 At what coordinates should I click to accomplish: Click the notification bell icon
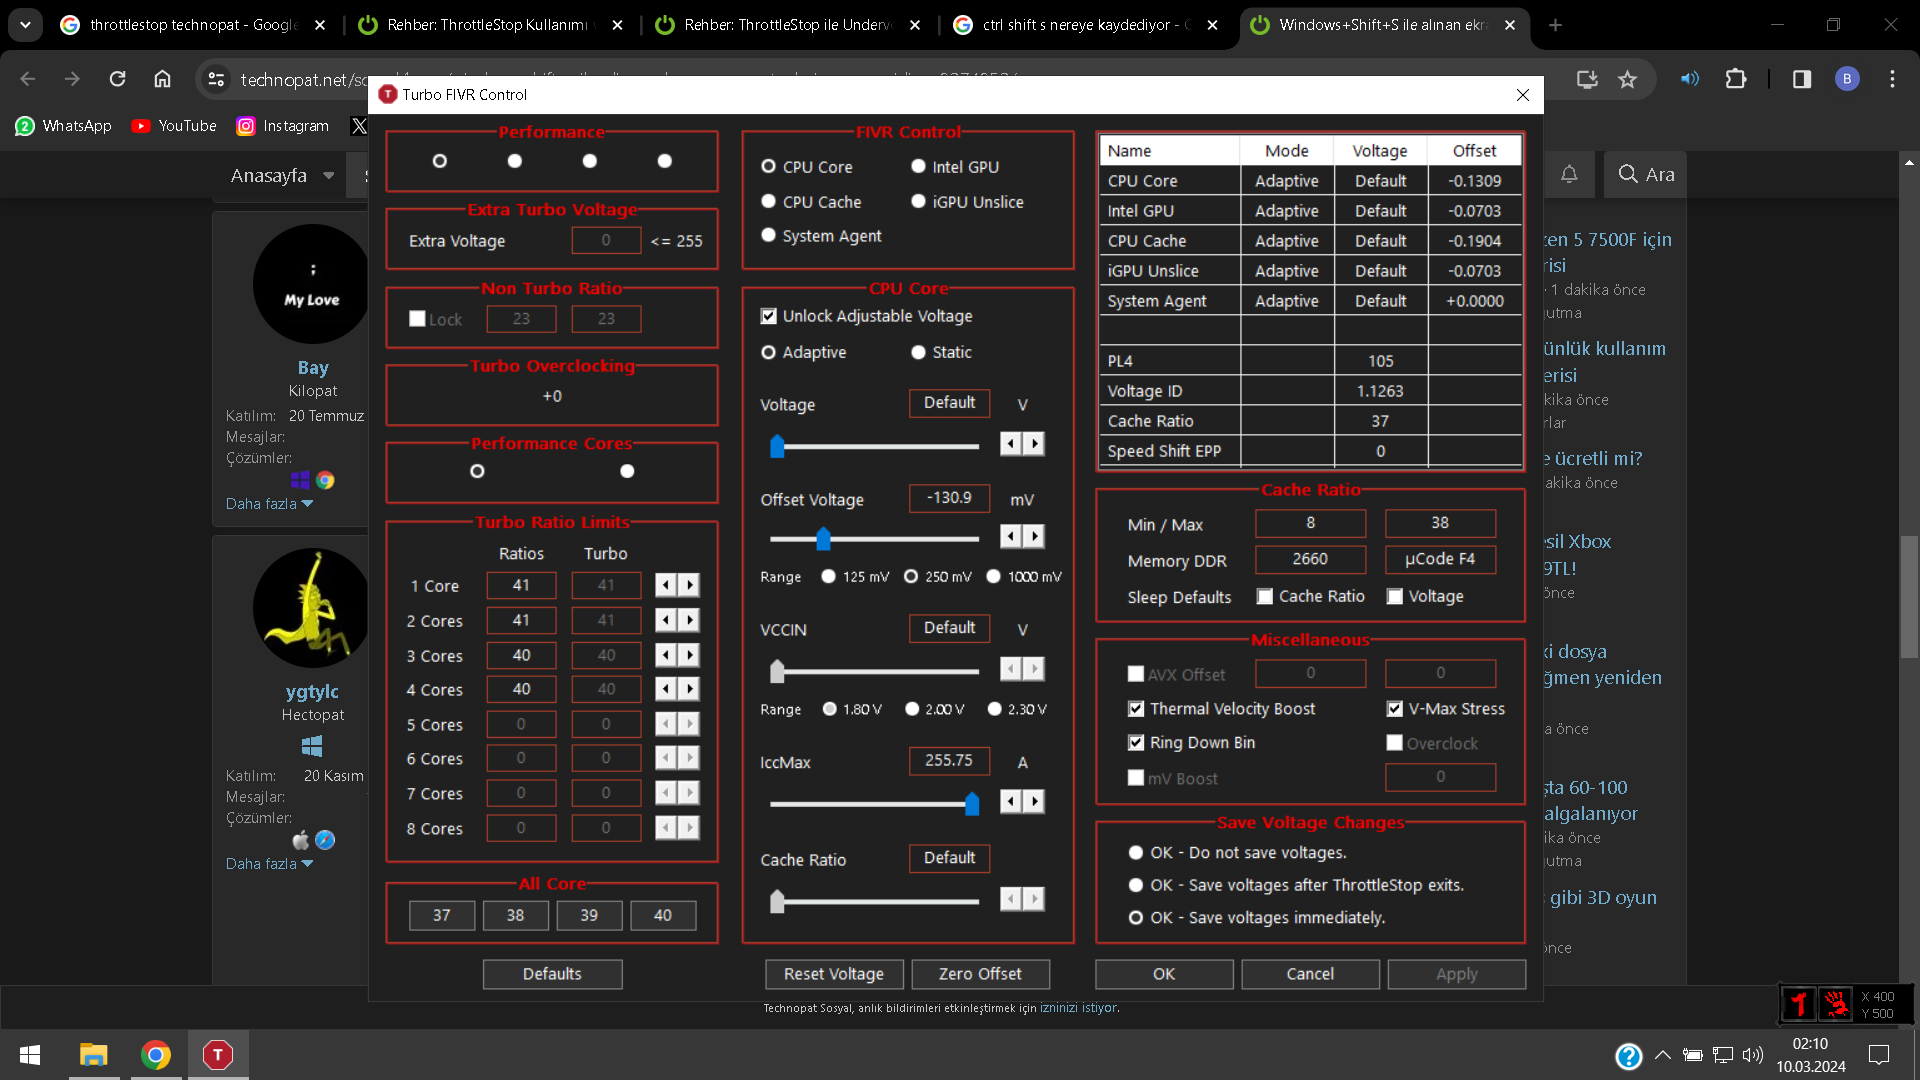pyautogui.click(x=1569, y=174)
